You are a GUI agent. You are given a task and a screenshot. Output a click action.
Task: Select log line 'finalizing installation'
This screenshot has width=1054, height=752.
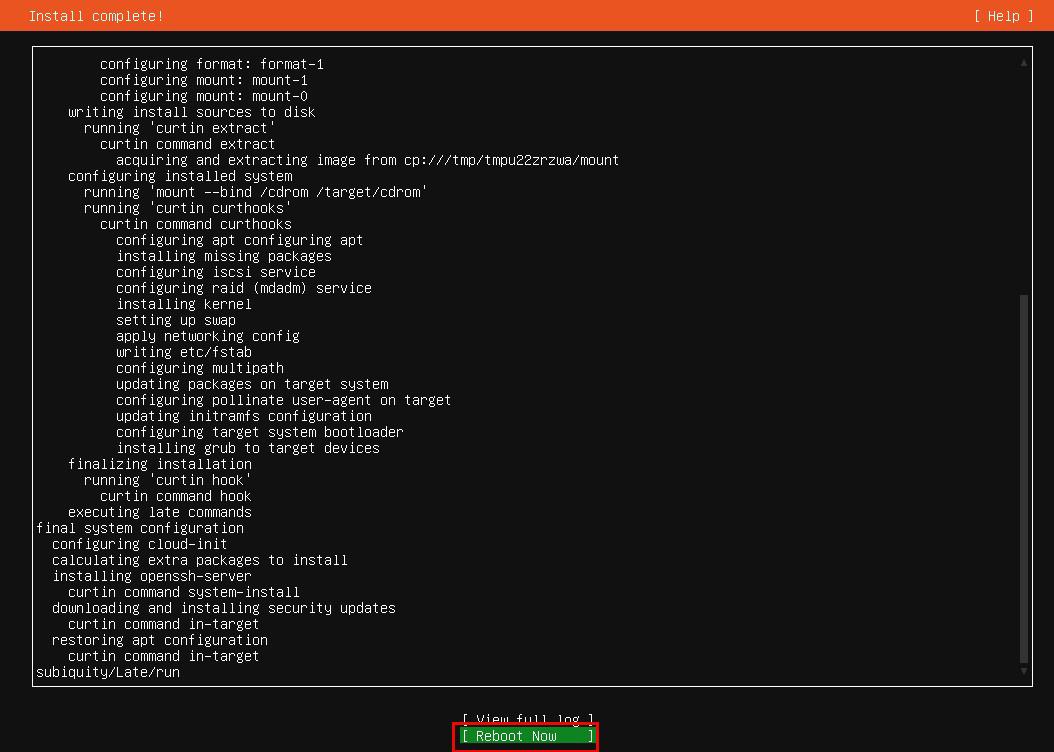coord(160,464)
